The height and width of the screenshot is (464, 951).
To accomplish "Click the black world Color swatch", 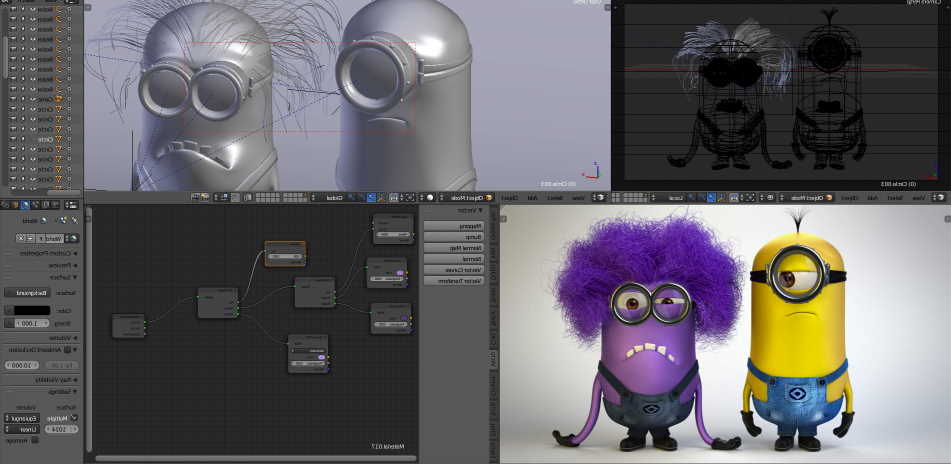I will tap(33, 309).
